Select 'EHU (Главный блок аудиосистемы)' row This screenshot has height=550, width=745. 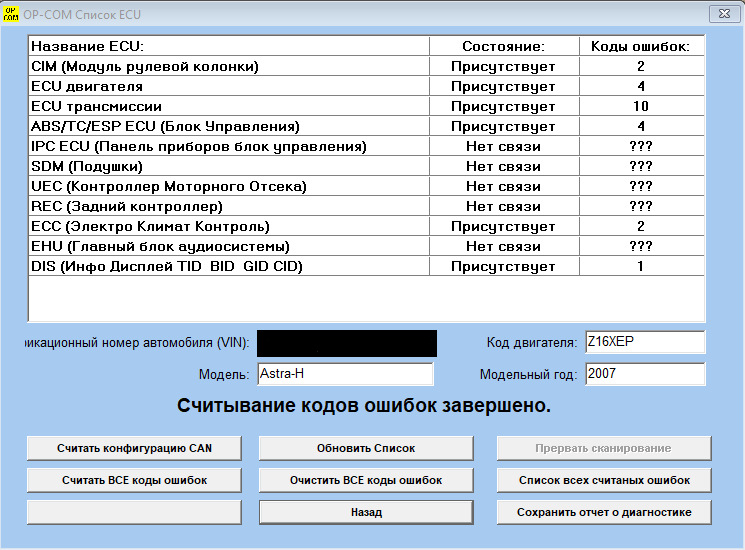[x=366, y=246]
